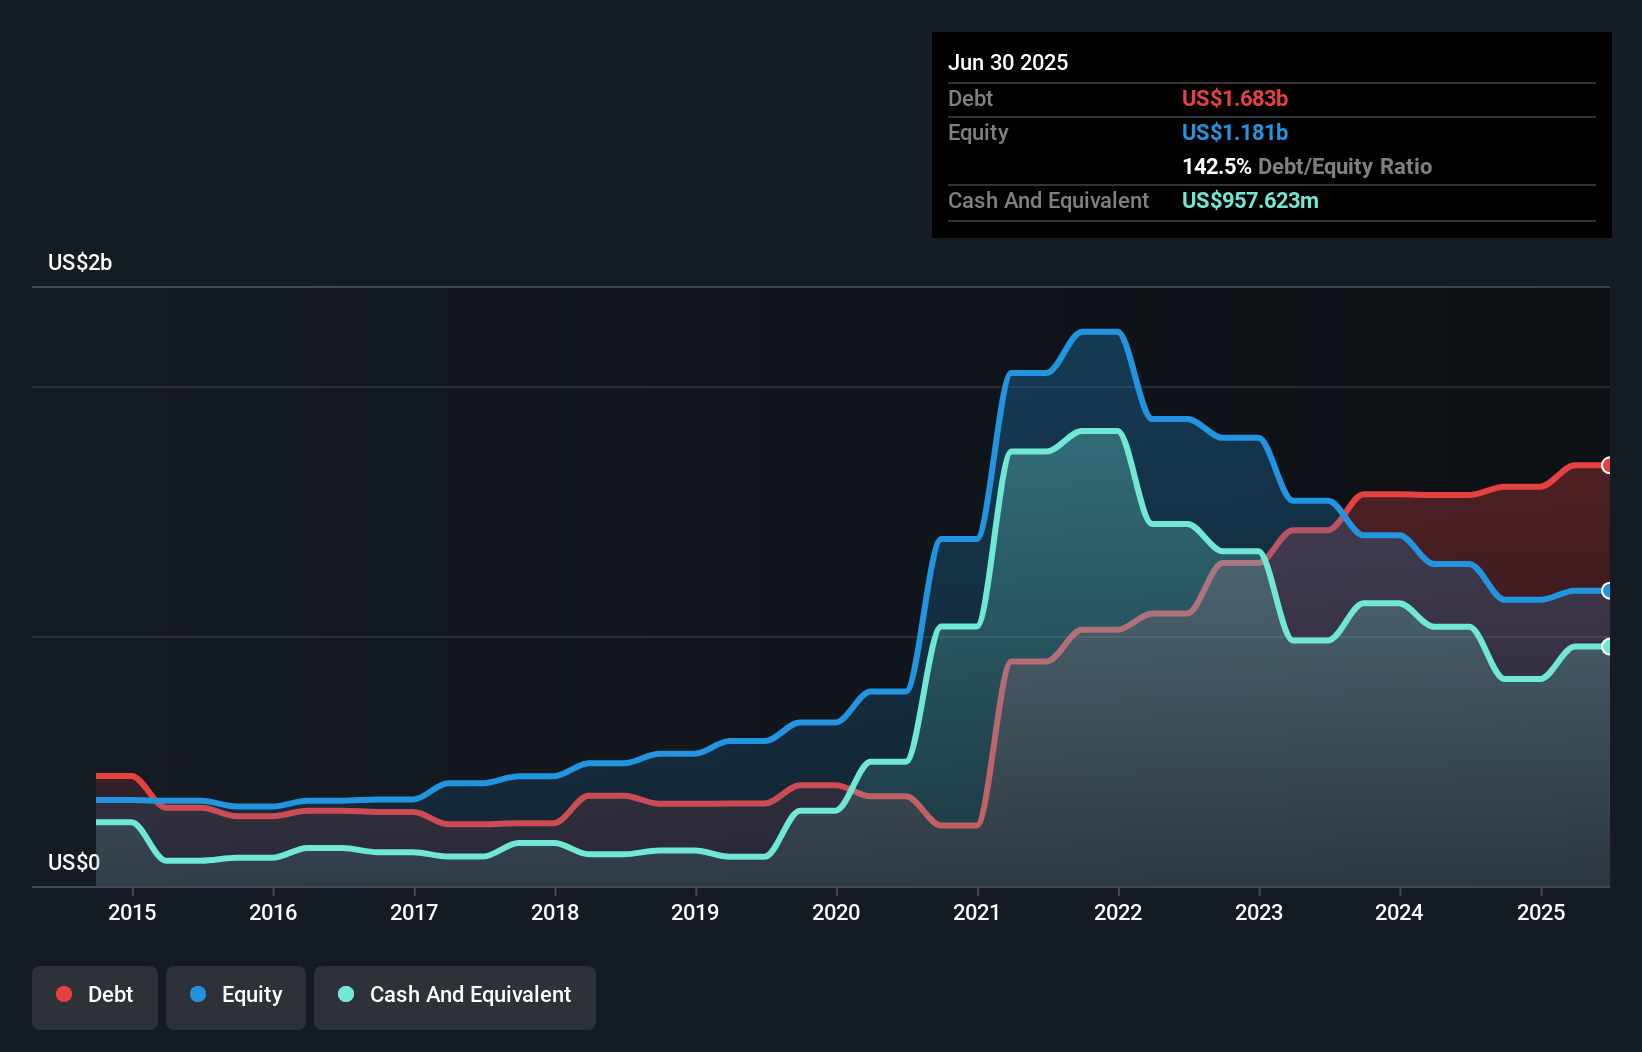The width and height of the screenshot is (1642, 1052).
Task: Click the red Debt legend dot icon
Action: pos(64,994)
